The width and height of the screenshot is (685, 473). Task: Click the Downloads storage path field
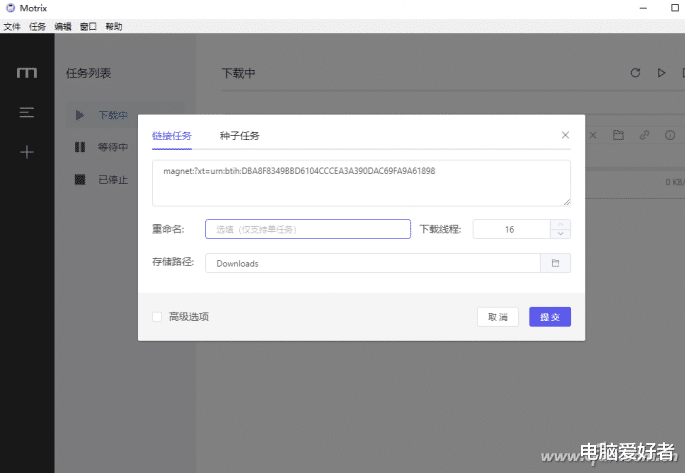coord(373,263)
